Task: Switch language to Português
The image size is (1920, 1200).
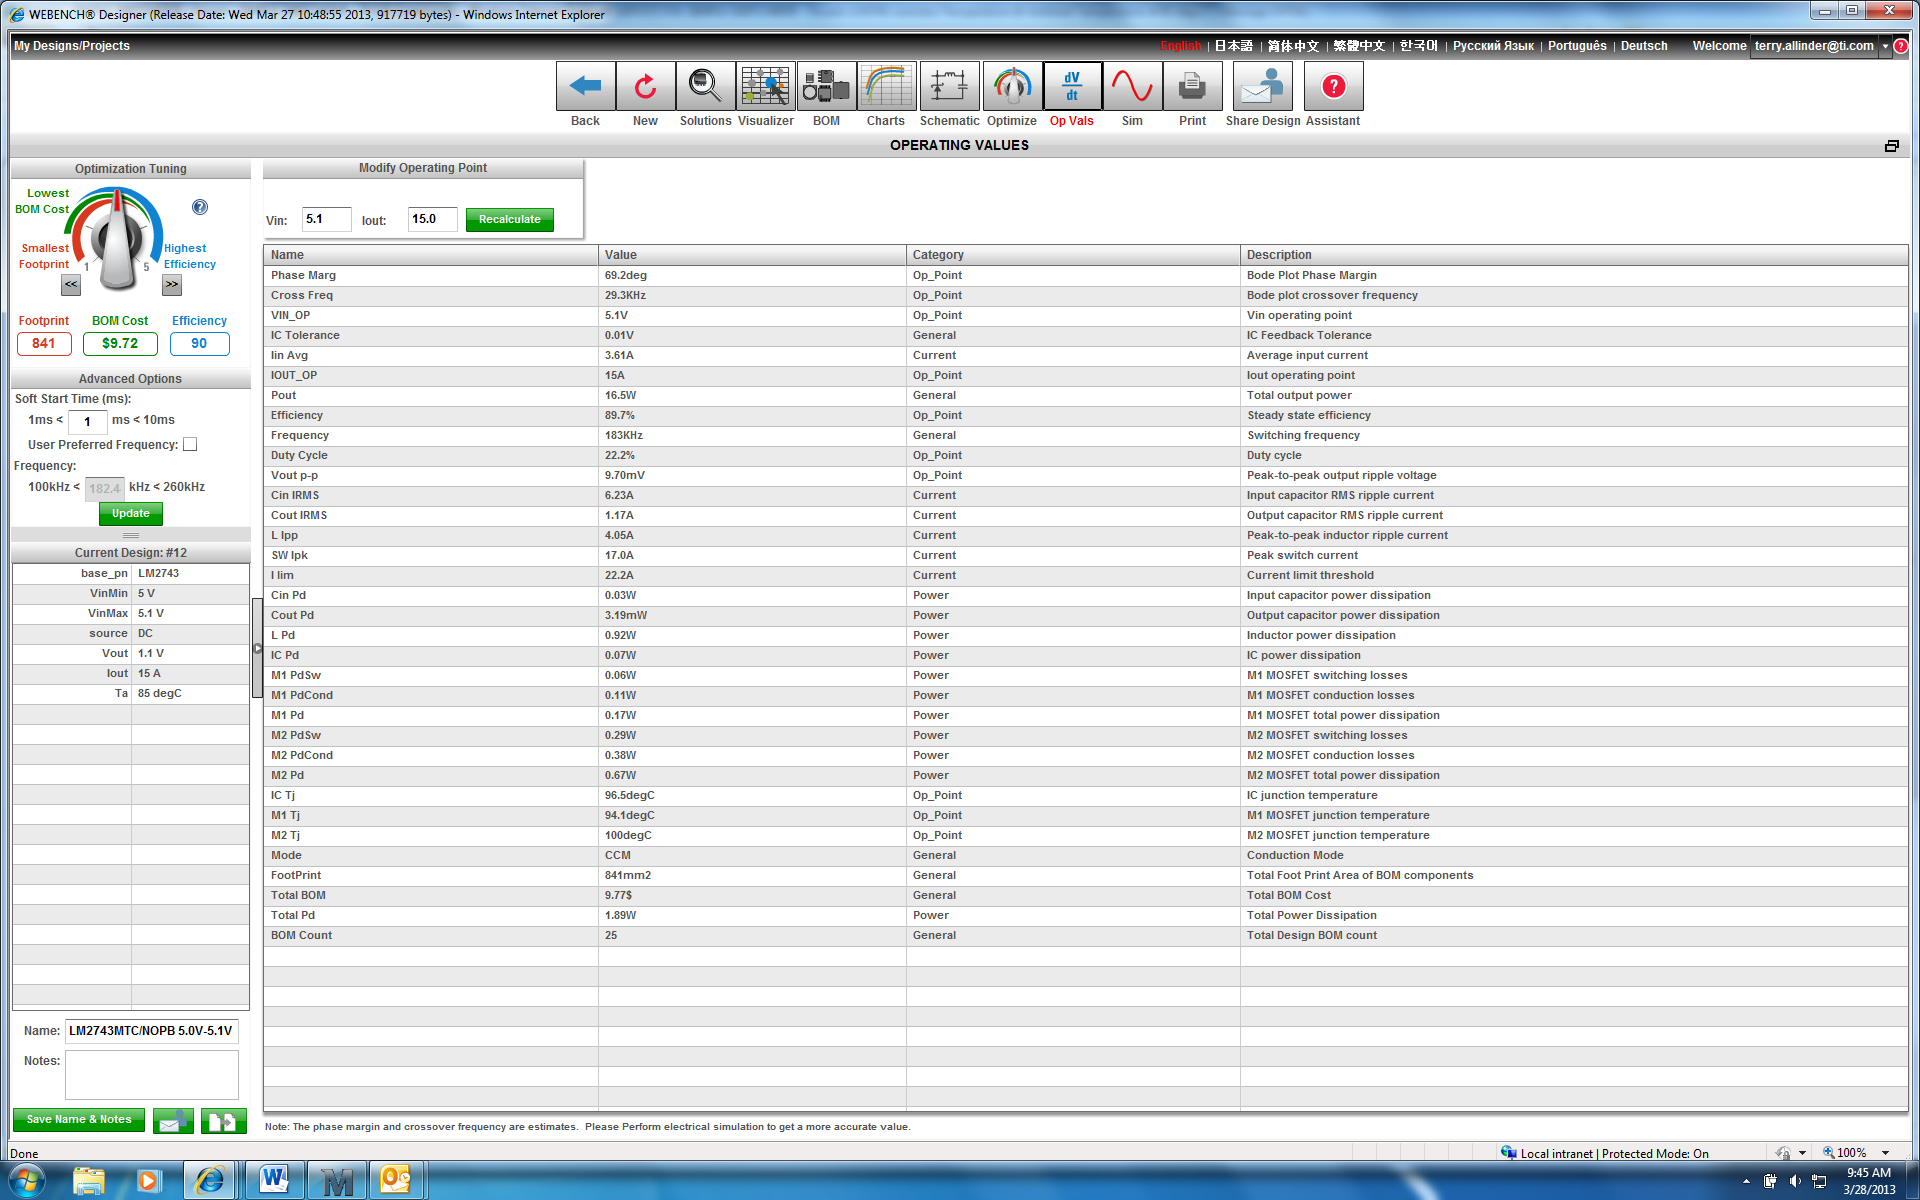Action: pos(1577,46)
